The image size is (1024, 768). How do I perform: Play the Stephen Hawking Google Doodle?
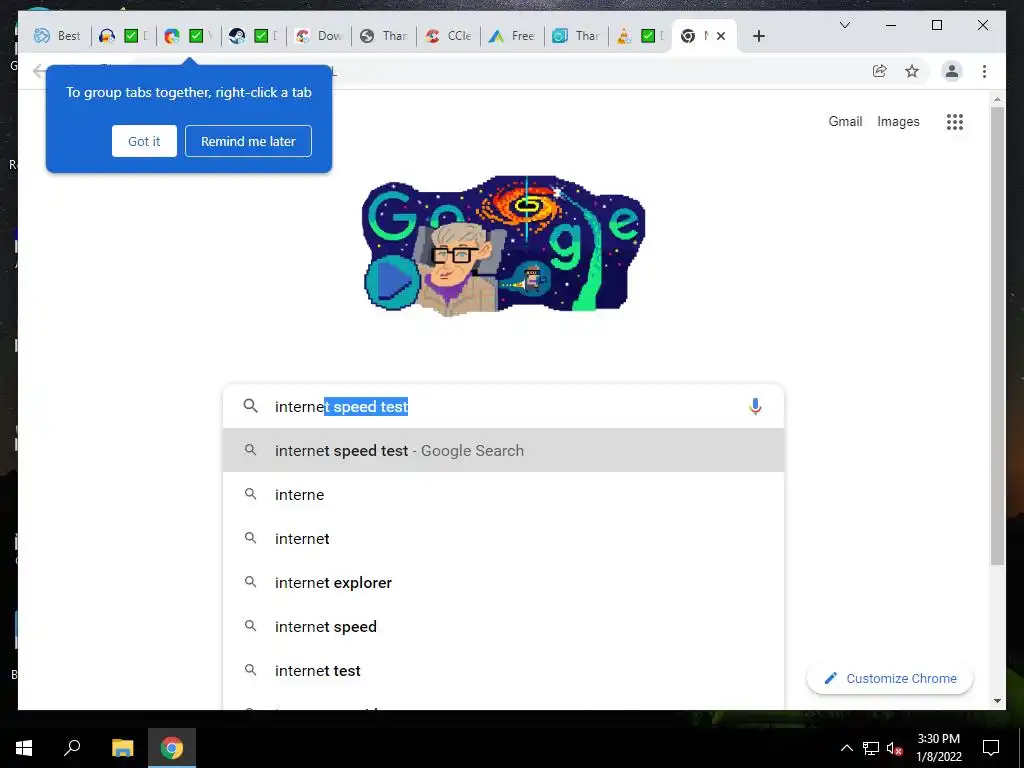[x=392, y=282]
